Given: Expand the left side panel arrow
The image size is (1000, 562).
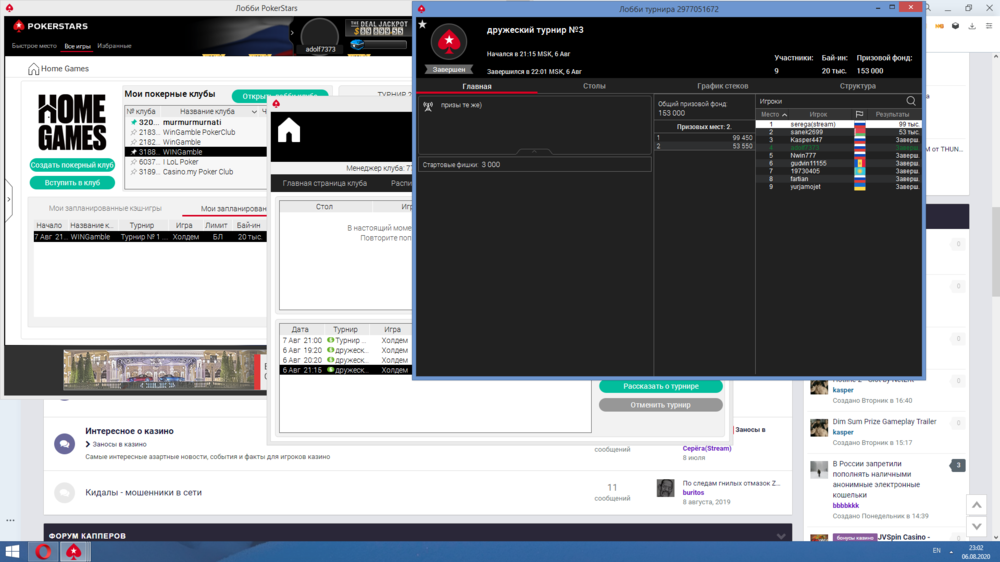Looking at the screenshot, I should point(9,200).
